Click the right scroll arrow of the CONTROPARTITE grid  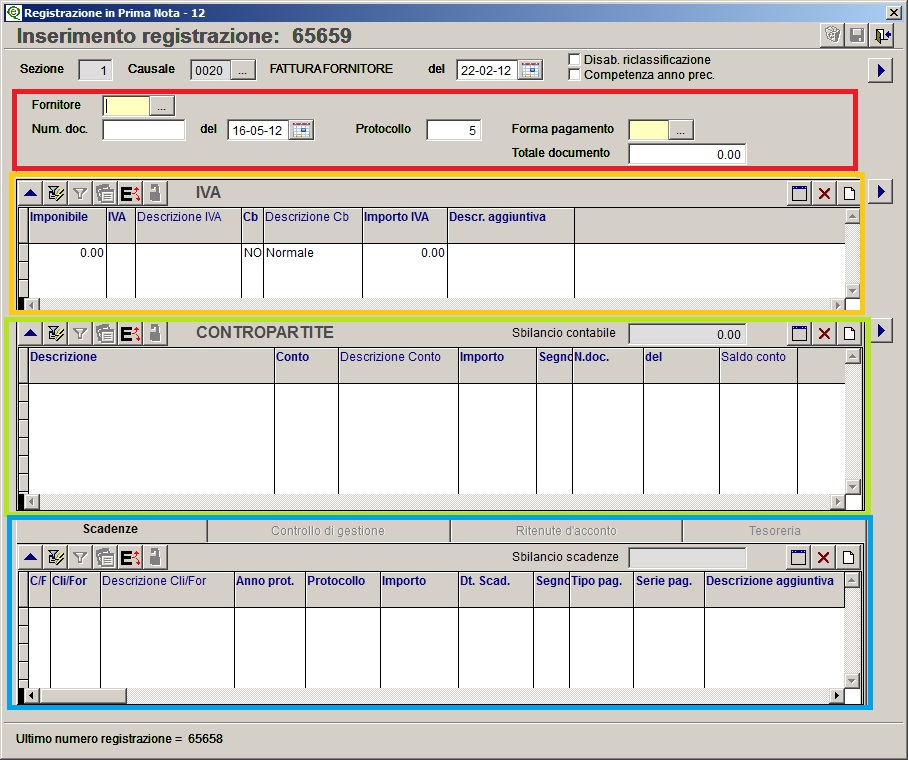(837, 502)
